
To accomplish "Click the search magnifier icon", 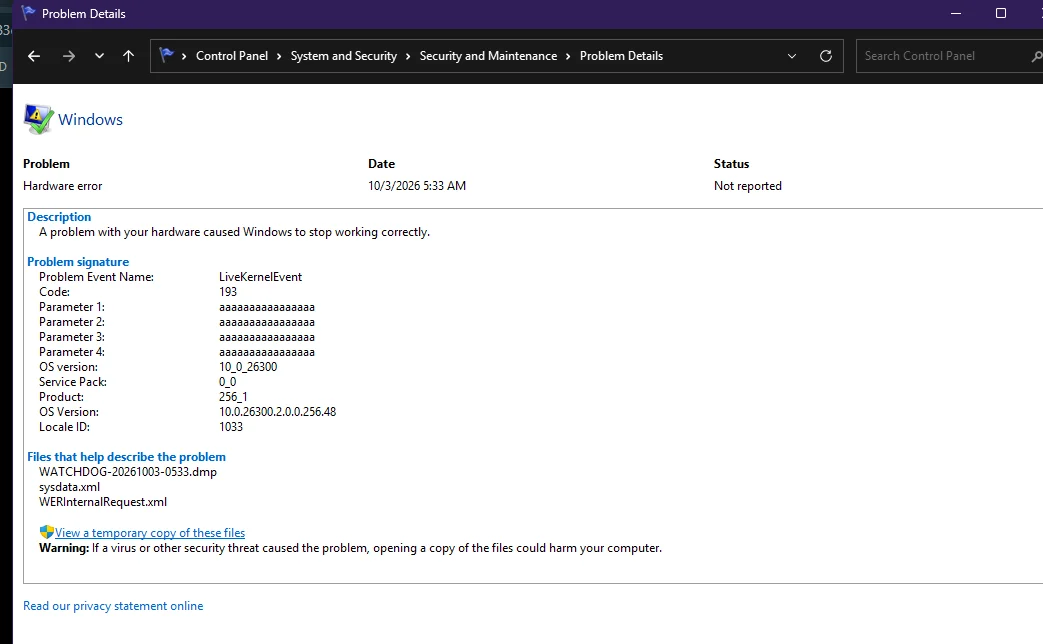I will [1036, 57].
